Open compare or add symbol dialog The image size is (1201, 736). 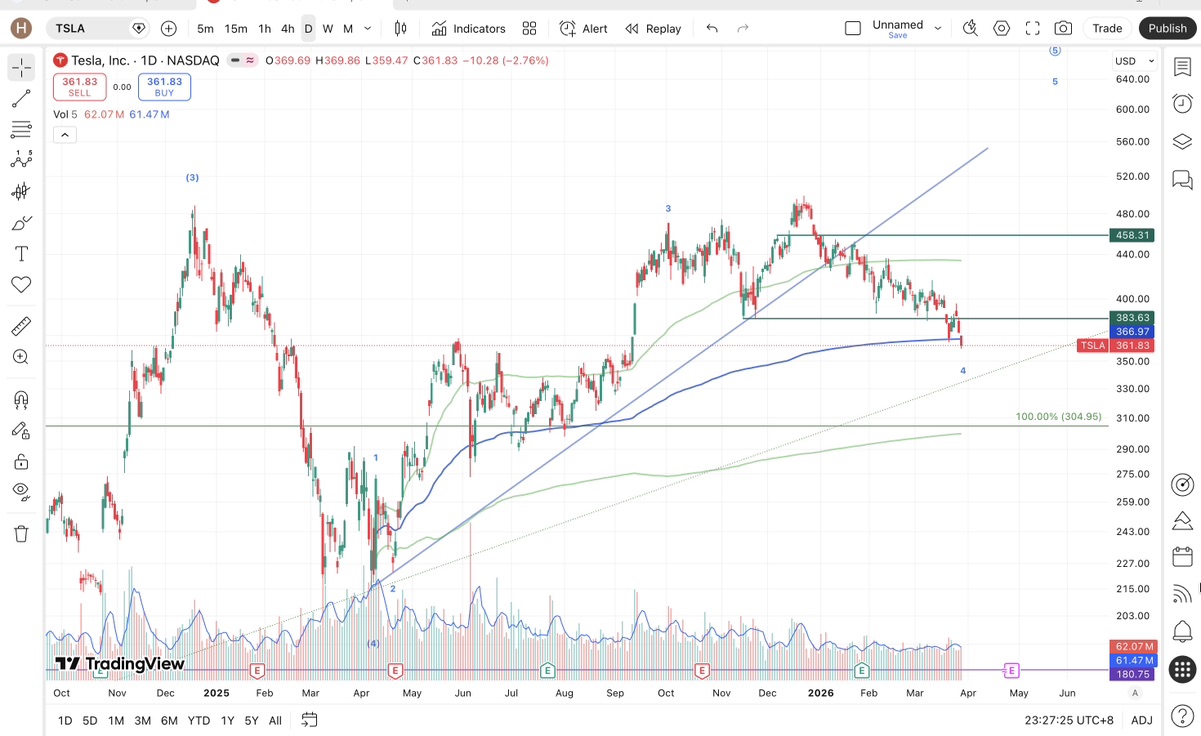click(169, 28)
